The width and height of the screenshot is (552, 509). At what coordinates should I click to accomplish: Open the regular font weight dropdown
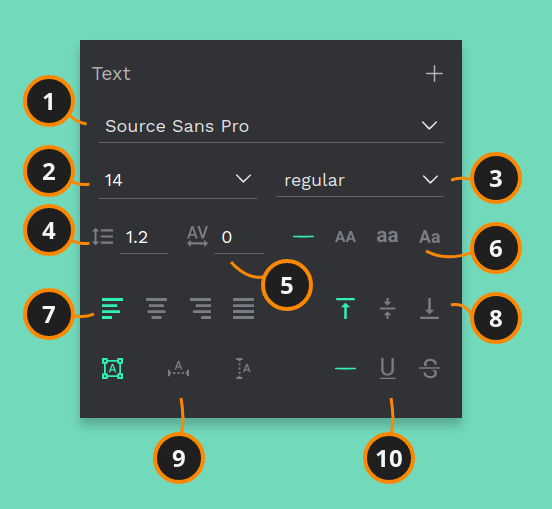(360, 180)
